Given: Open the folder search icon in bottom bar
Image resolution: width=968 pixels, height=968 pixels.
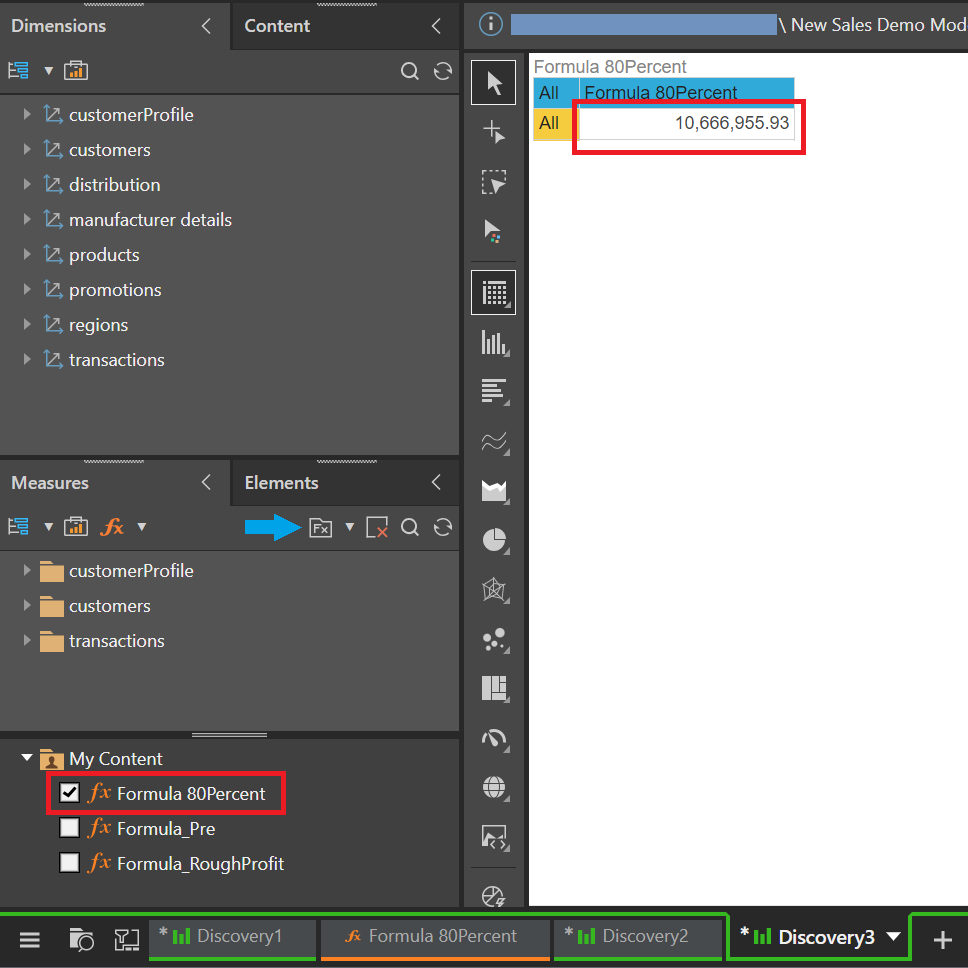Looking at the screenshot, I should tap(81, 940).
